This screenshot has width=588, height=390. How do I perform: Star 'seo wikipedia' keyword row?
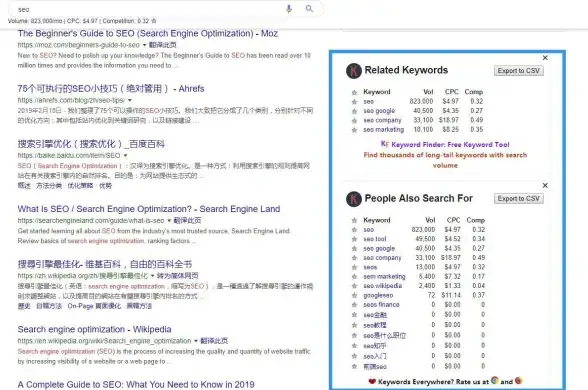coord(354,286)
